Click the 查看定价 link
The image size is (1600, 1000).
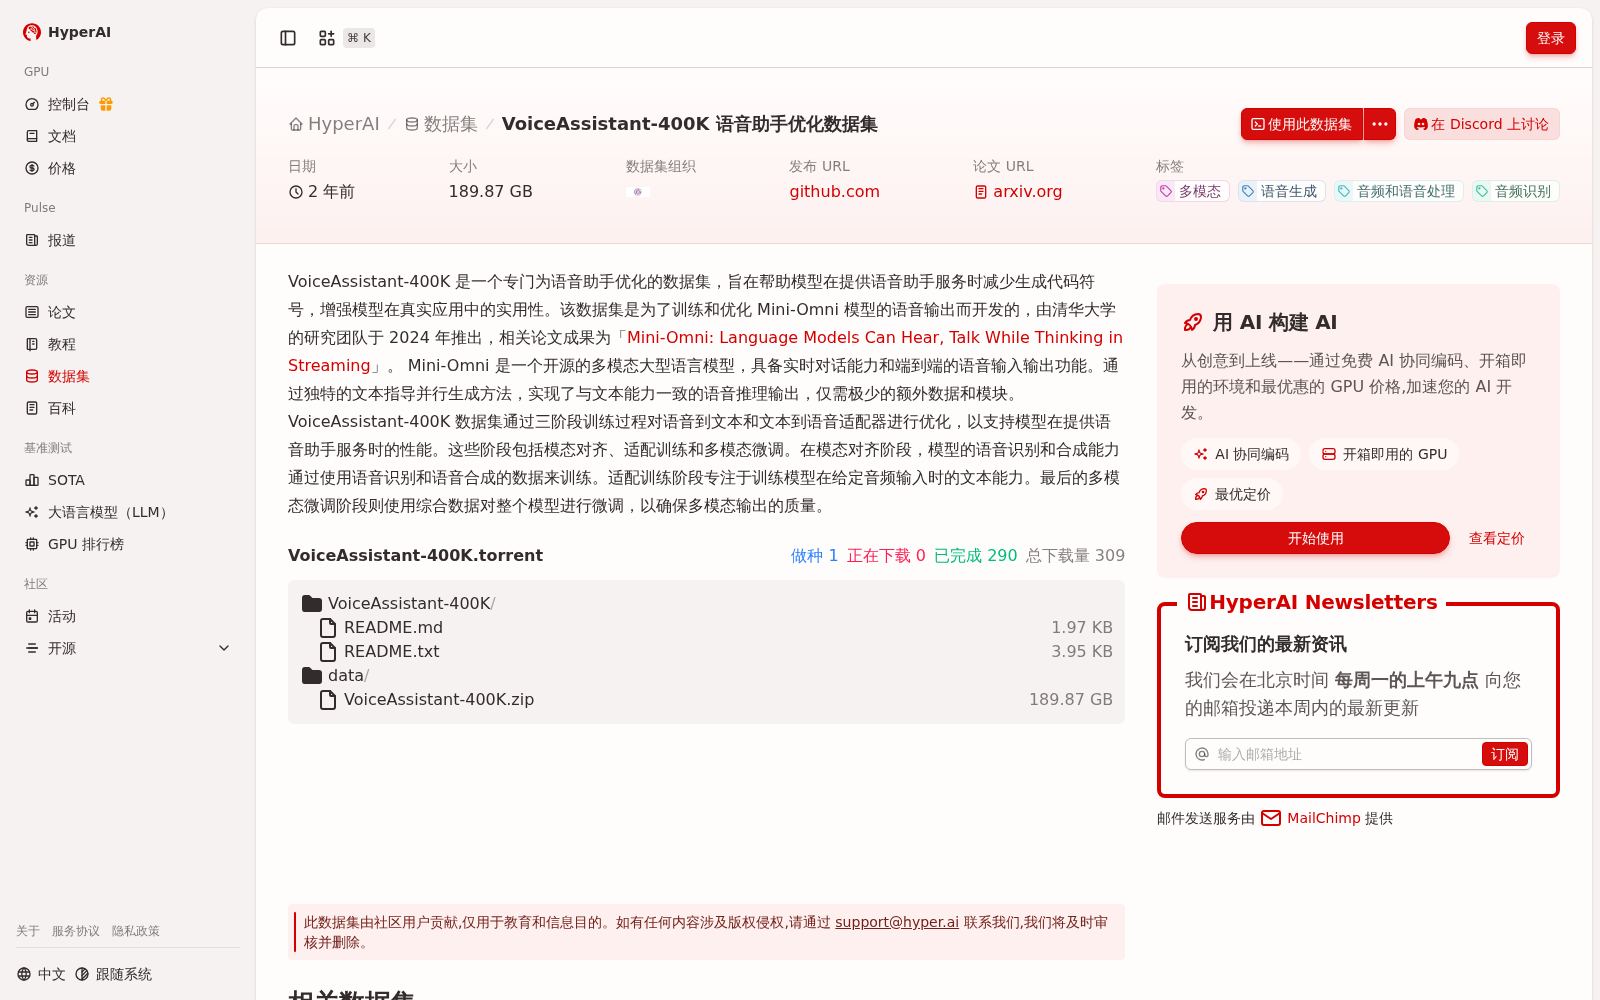[x=1496, y=538]
